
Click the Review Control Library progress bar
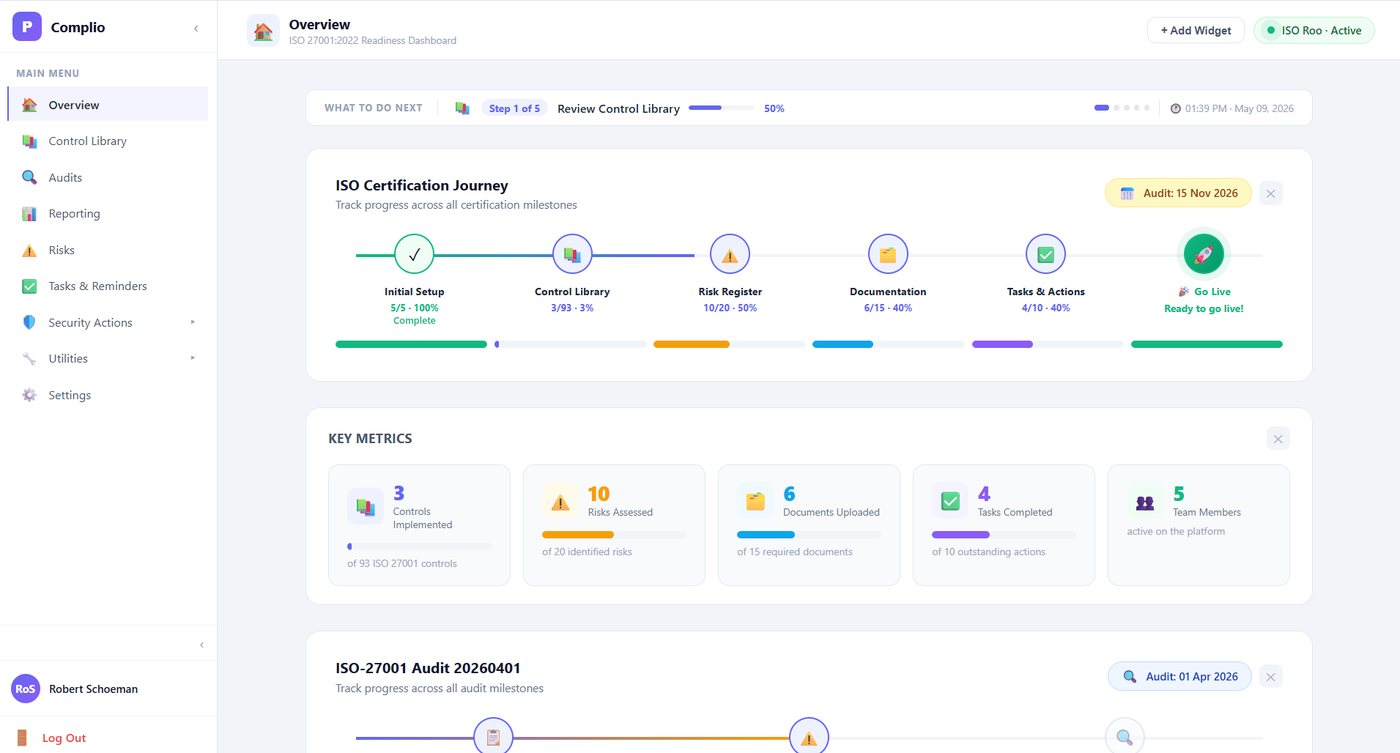(x=721, y=108)
